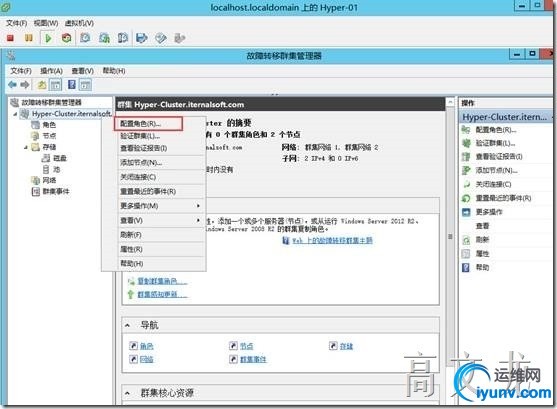Open 虚拟机(V) menu
The image size is (557, 409).
[79, 23]
